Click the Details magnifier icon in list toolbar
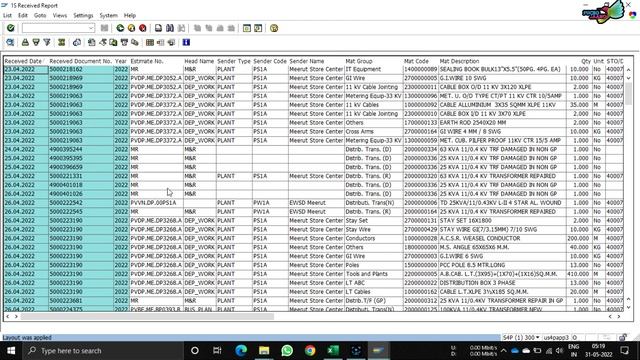640x360 pixels. (x=10, y=42)
